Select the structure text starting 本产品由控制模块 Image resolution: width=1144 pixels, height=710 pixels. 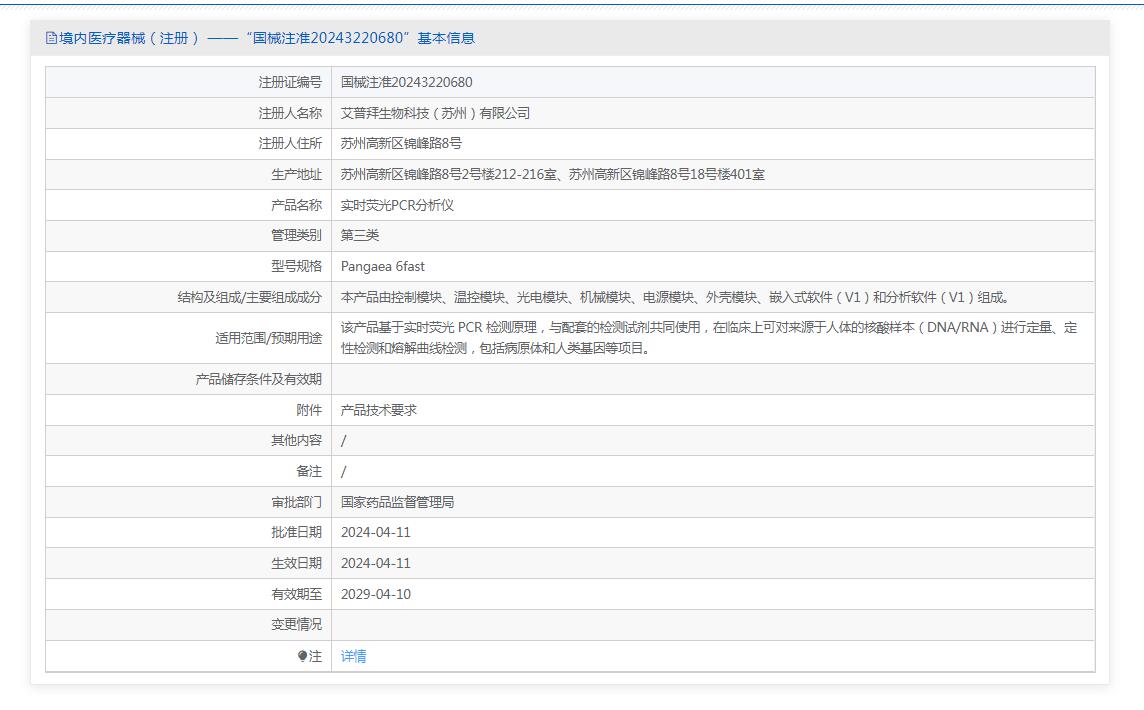675,297
